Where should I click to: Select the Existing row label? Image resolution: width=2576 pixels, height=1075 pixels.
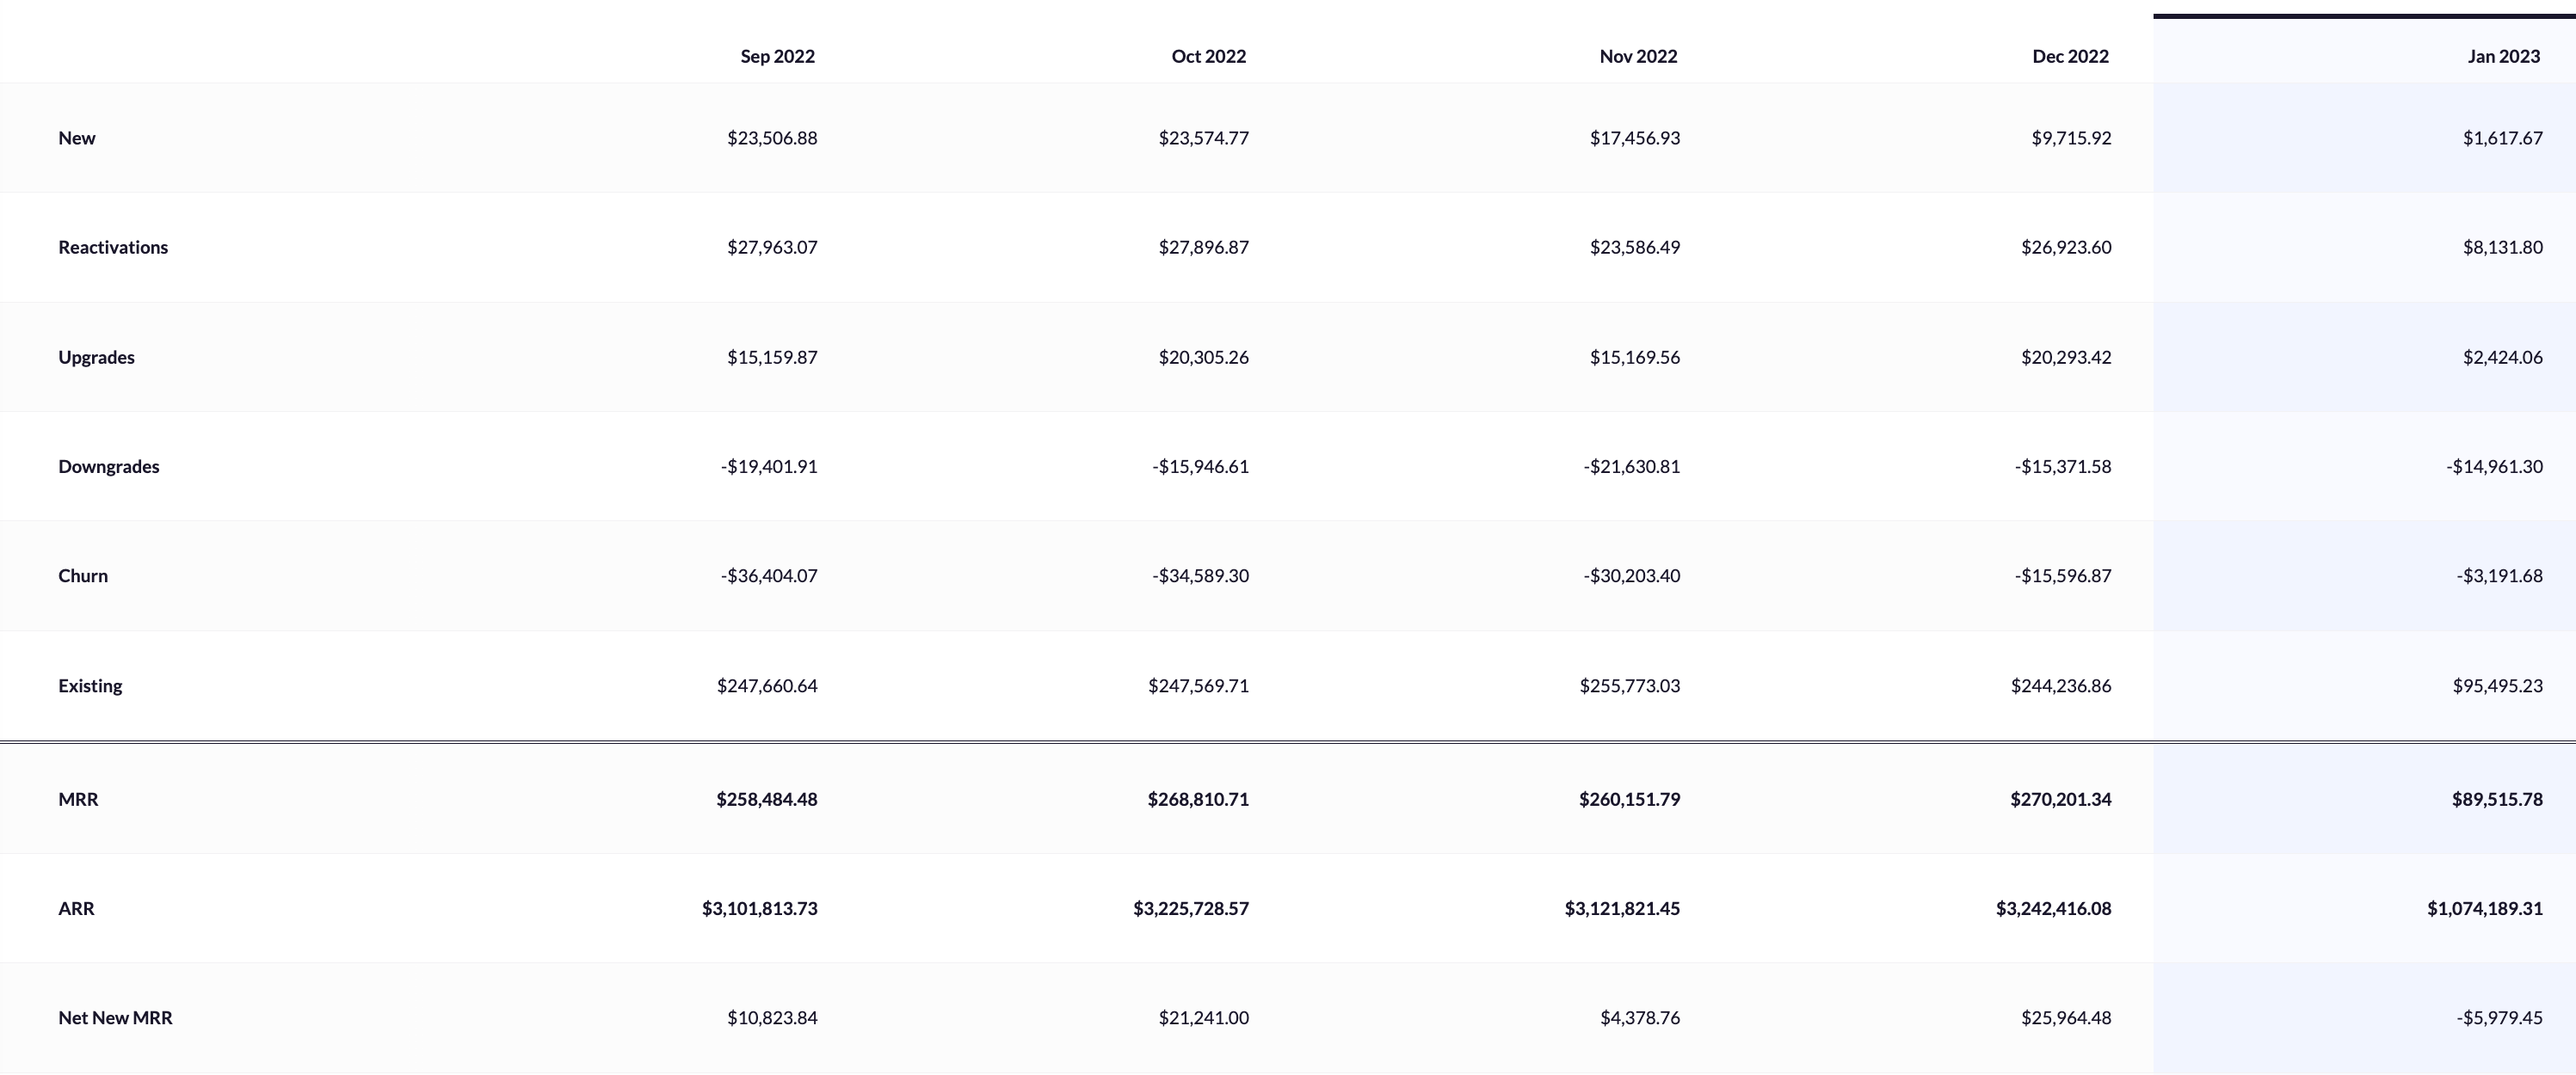tap(90, 686)
